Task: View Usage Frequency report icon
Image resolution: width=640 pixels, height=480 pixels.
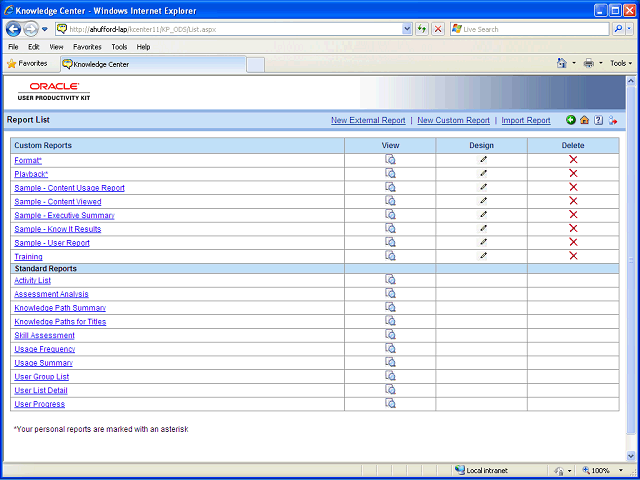Action: 390,349
